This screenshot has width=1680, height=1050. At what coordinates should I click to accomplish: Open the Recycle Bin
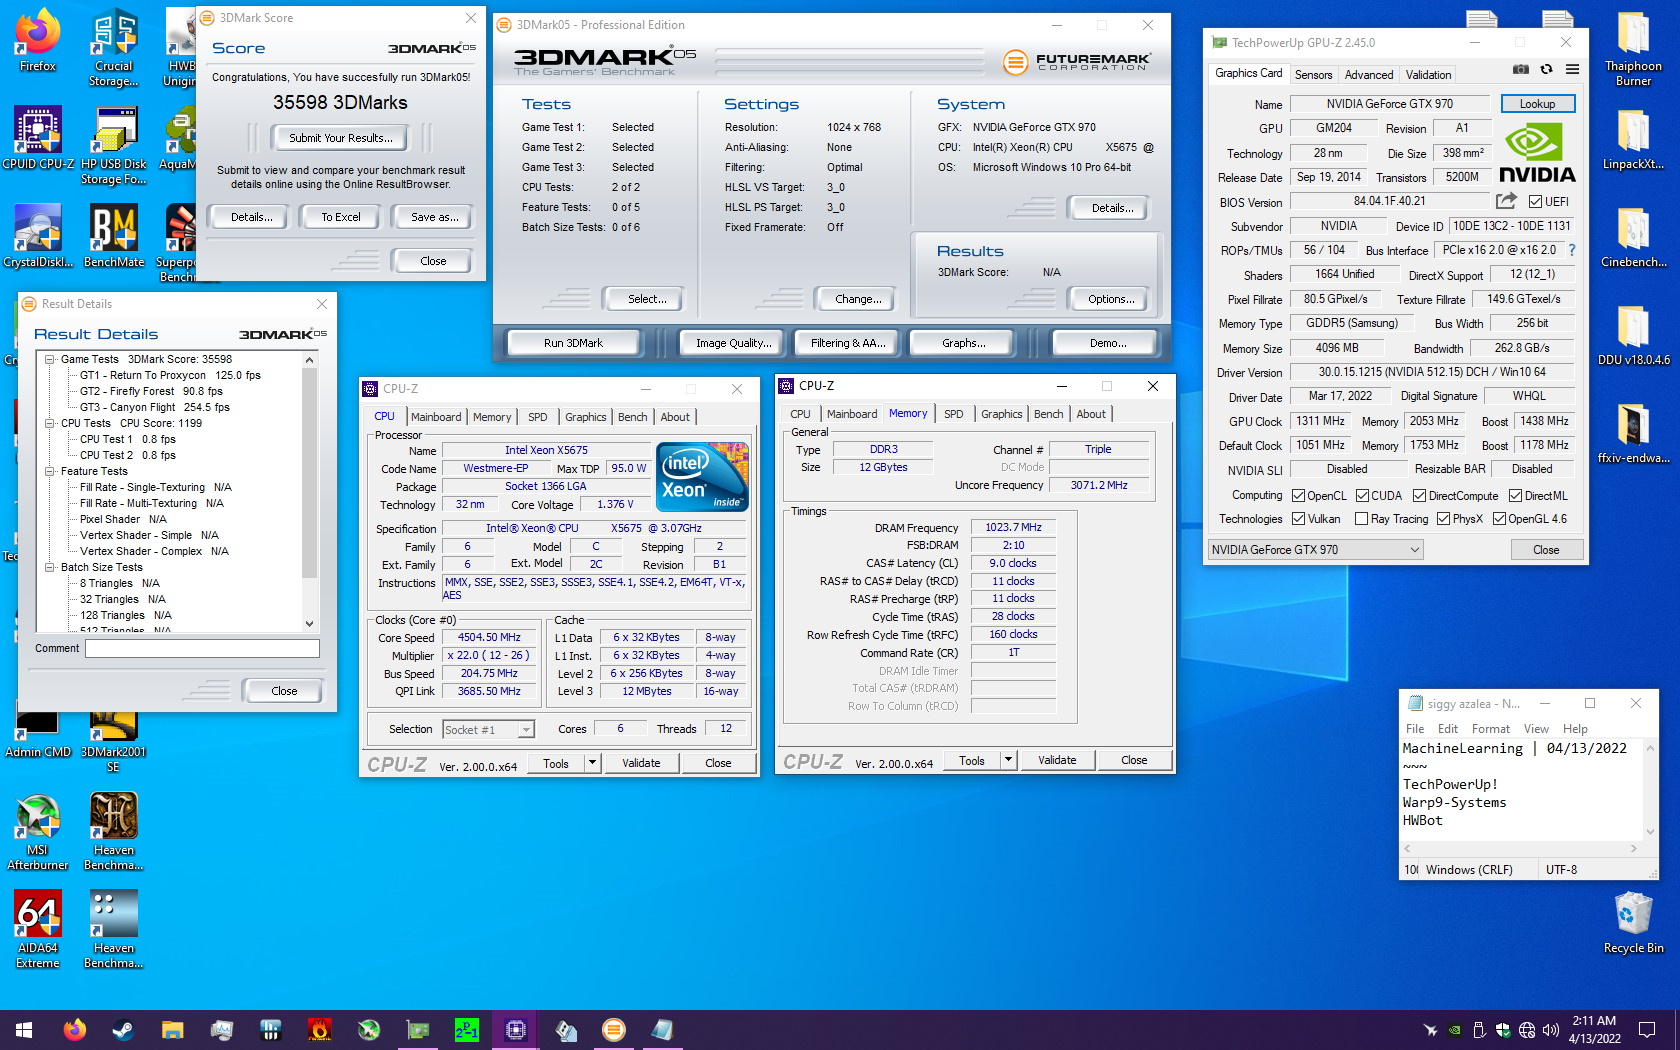tap(1633, 922)
